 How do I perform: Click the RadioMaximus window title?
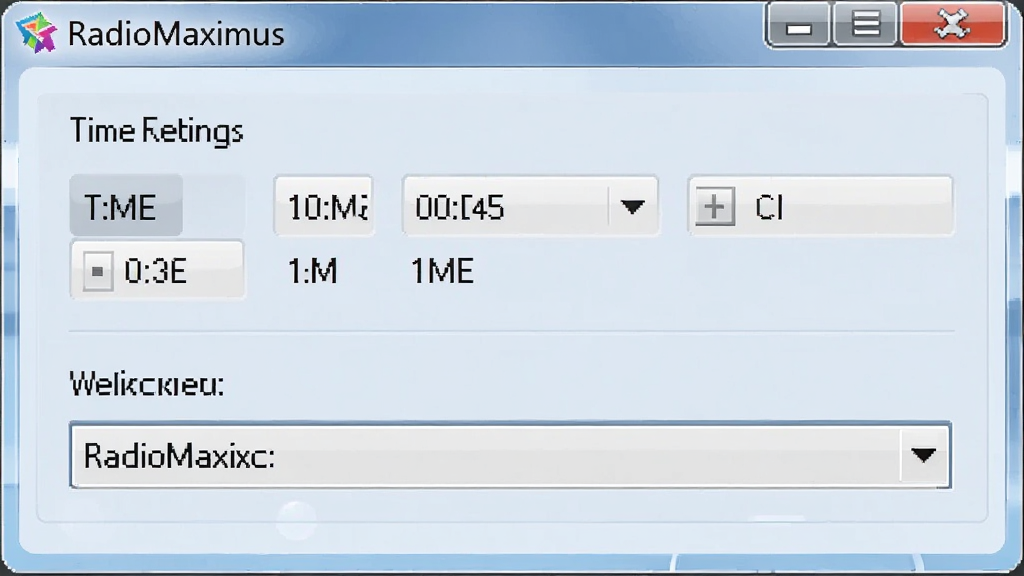[x=176, y=34]
